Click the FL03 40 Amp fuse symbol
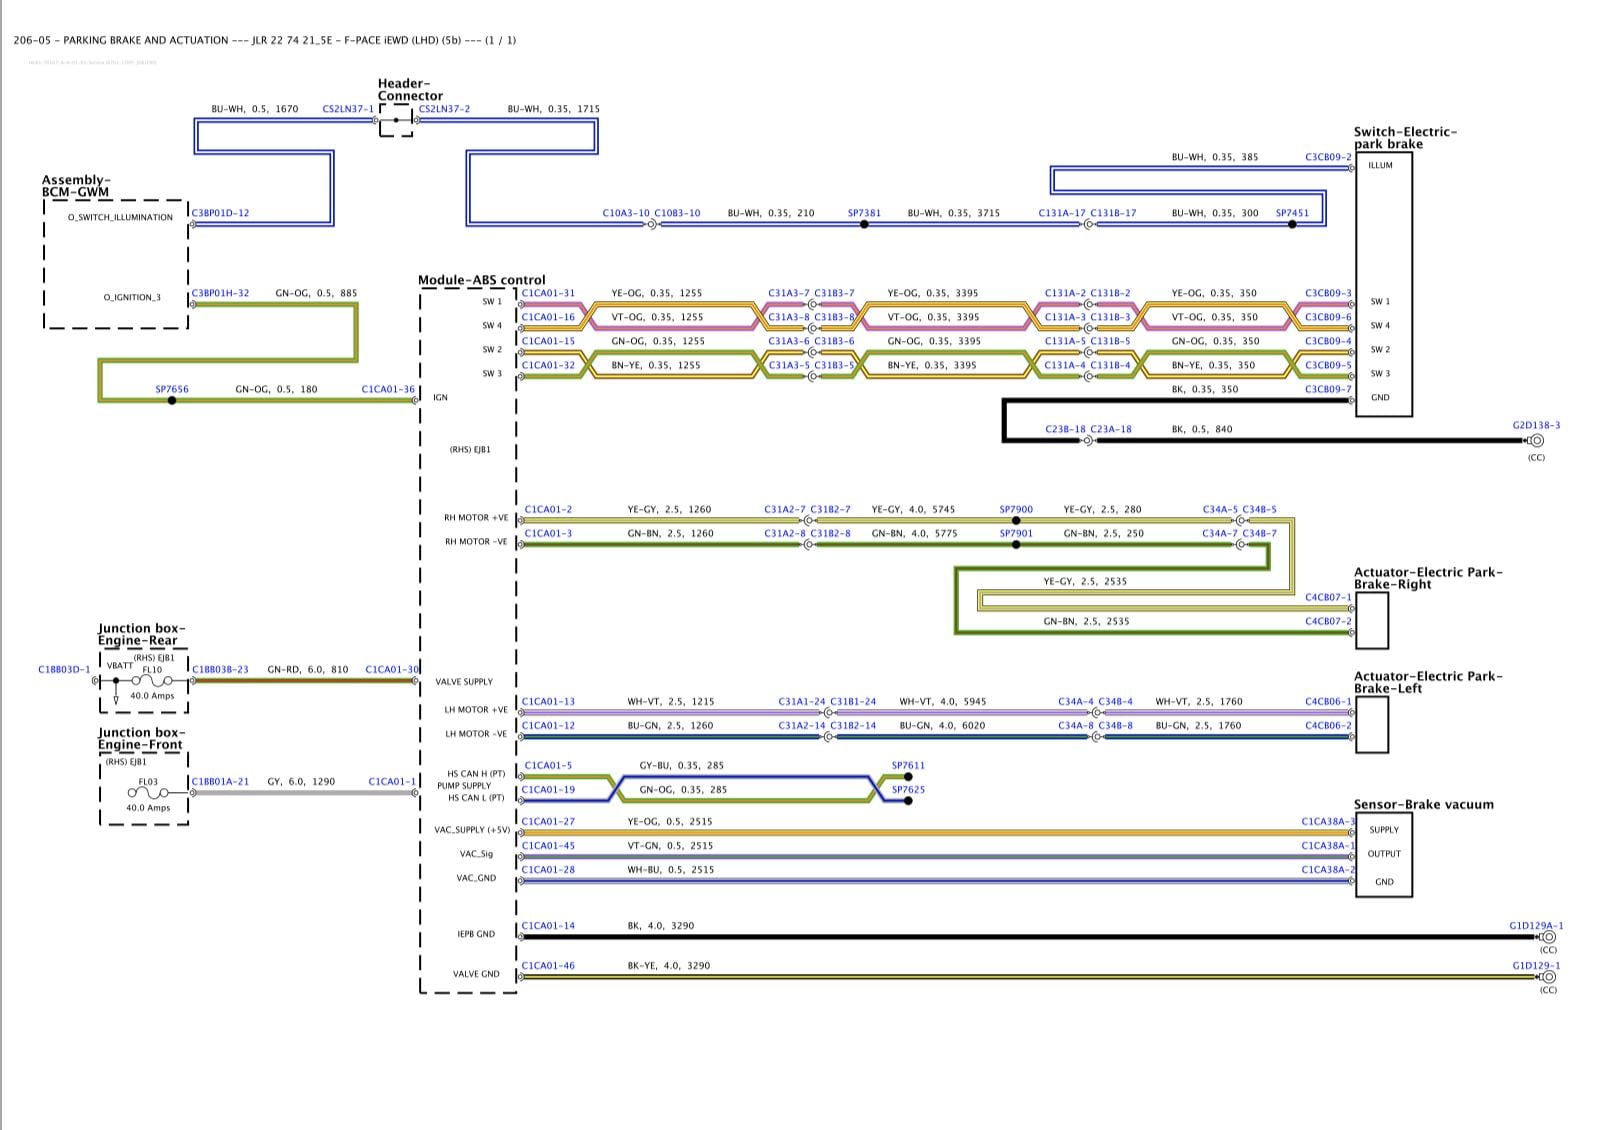Viewport: 1600px width, 1130px height. (x=148, y=793)
